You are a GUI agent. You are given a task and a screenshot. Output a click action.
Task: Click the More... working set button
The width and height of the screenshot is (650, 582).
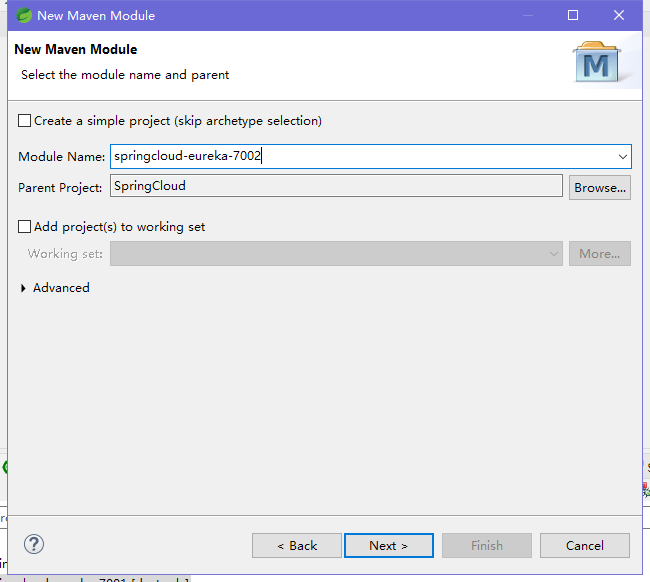click(x=600, y=254)
